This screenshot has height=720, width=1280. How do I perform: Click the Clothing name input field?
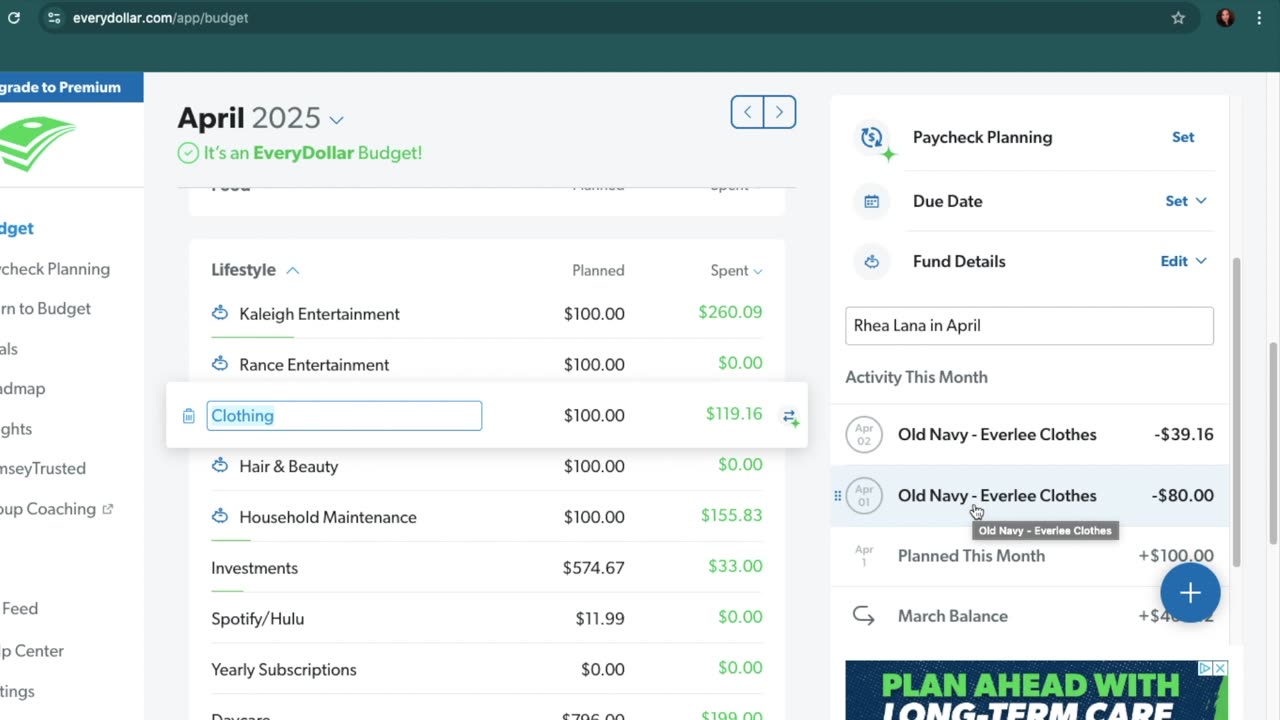click(344, 416)
